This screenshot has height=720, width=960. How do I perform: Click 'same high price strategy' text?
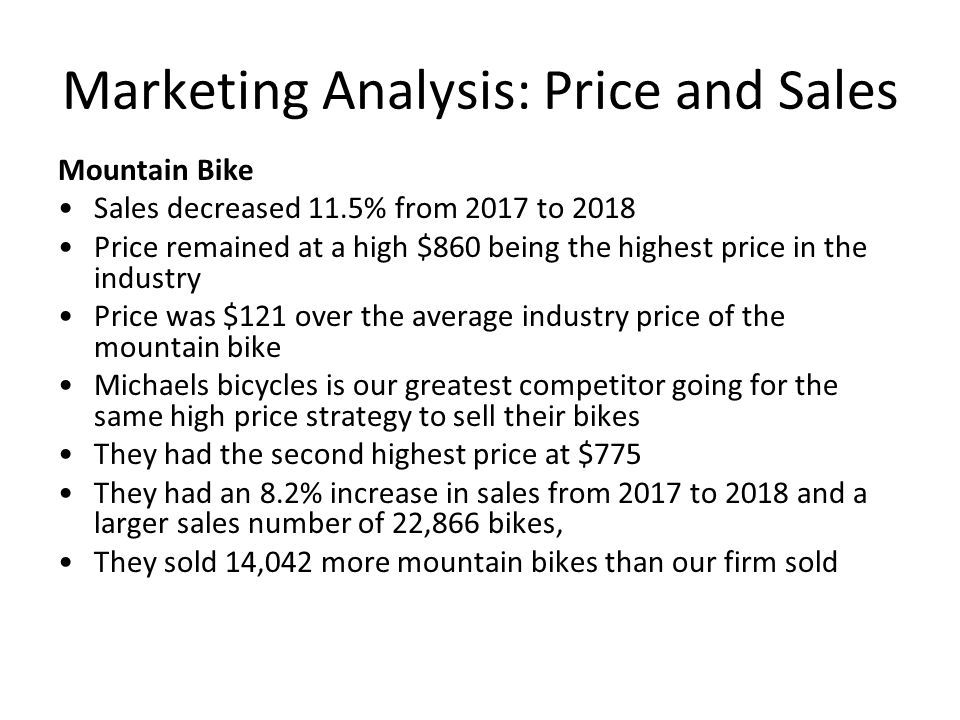click(253, 417)
